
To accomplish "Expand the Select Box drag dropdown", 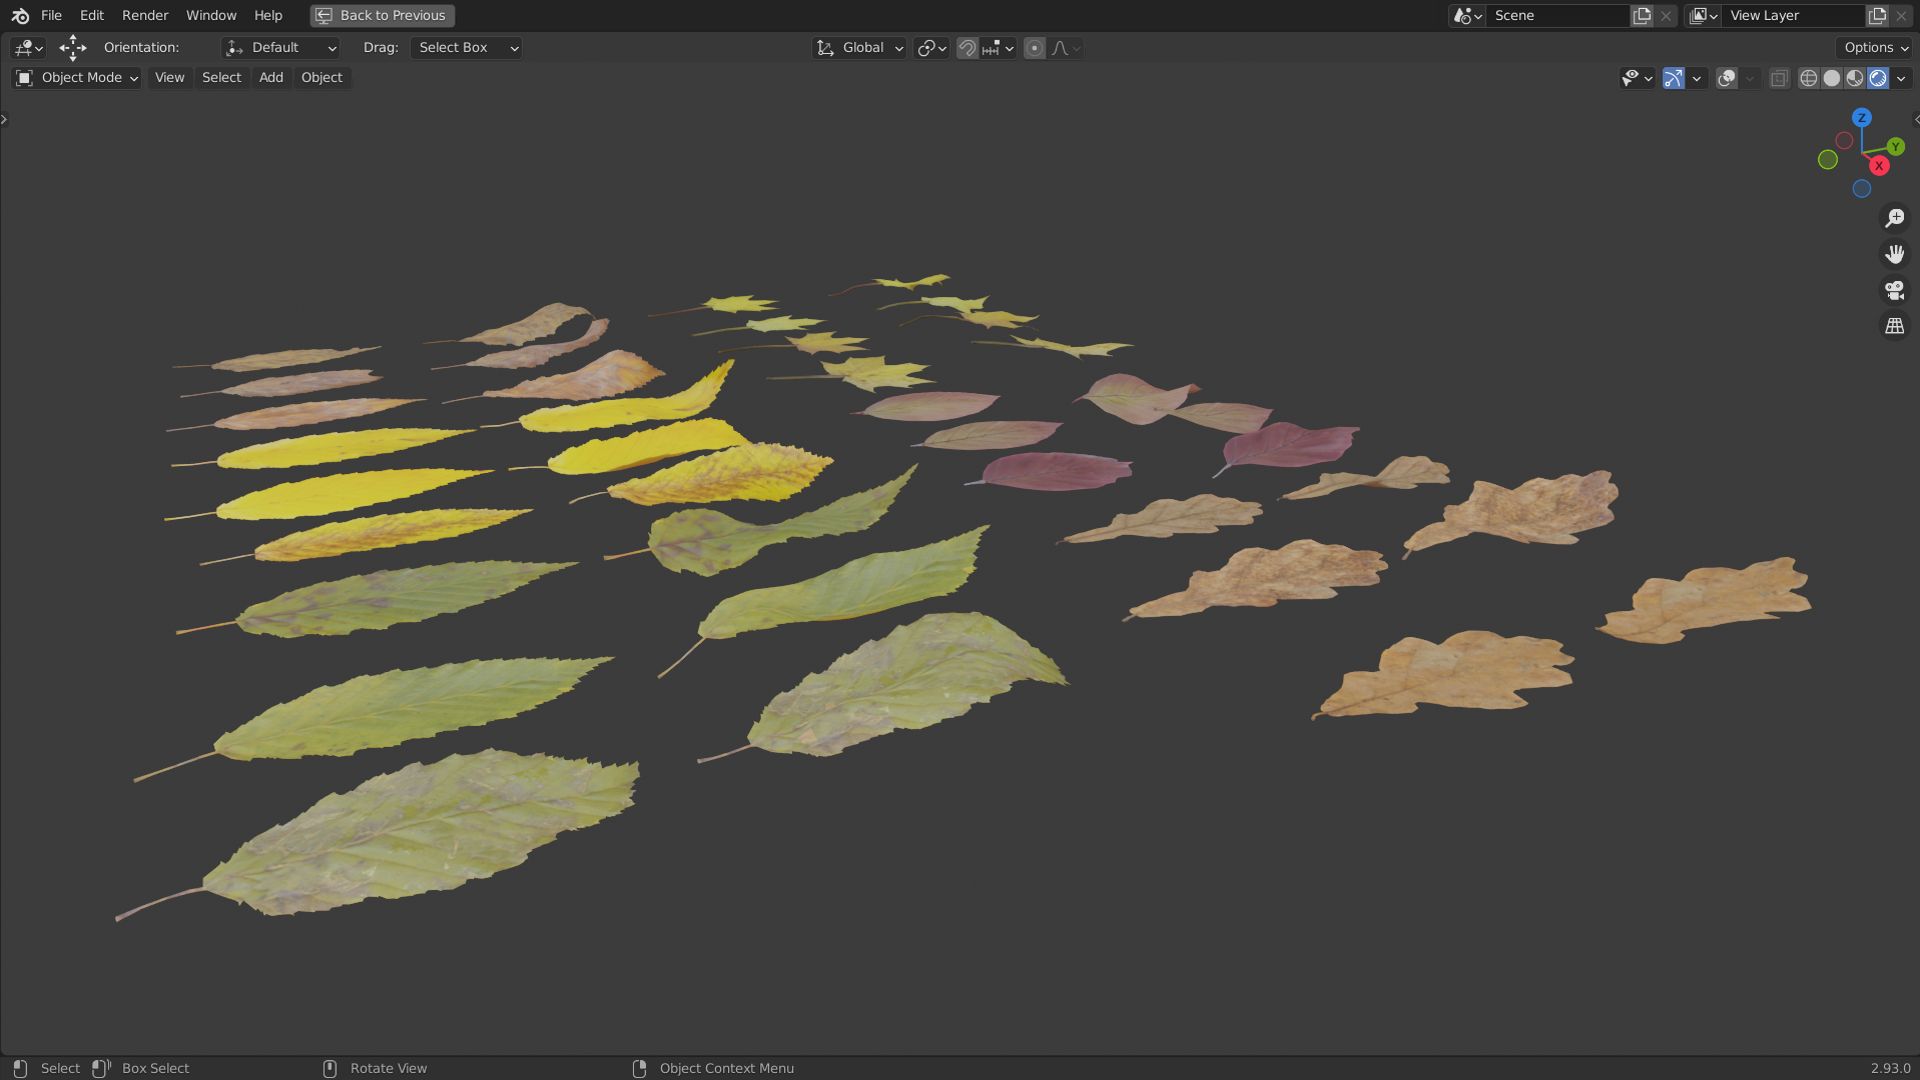I will (x=466, y=48).
